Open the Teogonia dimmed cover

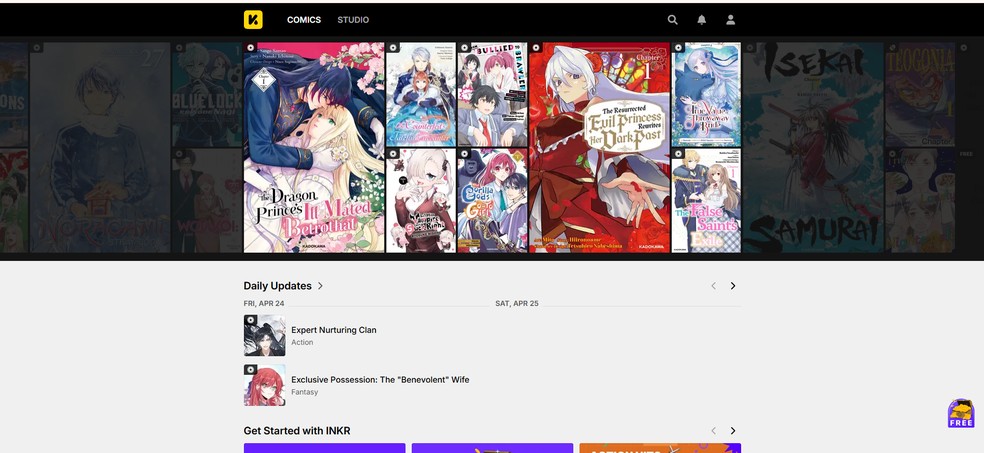(920, 94)
